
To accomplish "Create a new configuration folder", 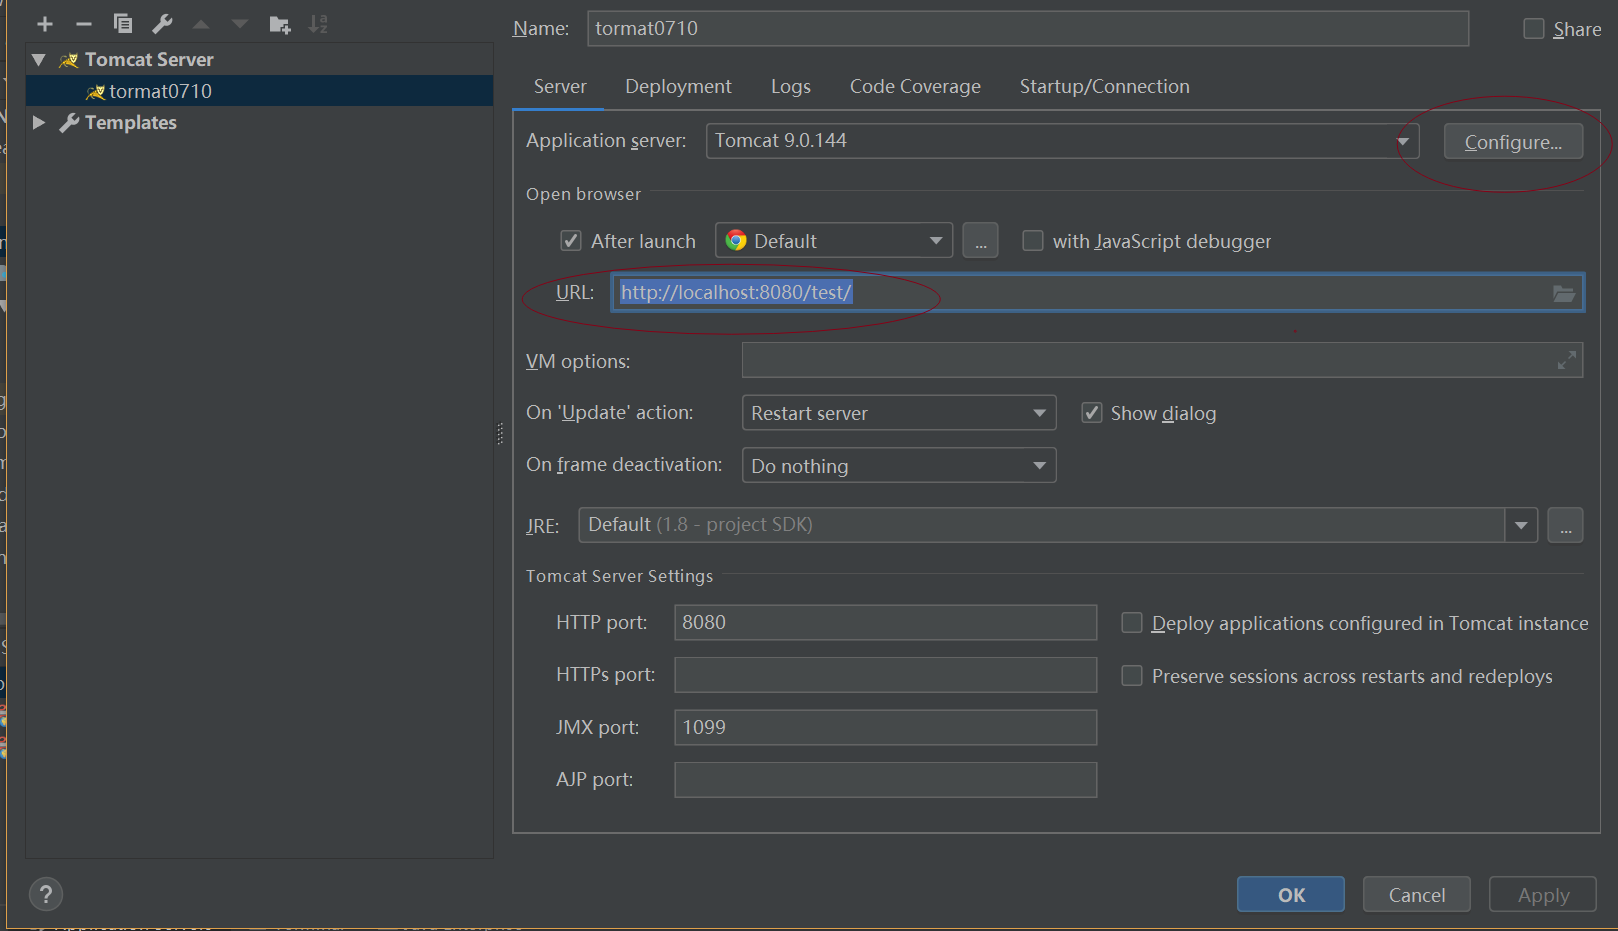I will pos(280,23).
